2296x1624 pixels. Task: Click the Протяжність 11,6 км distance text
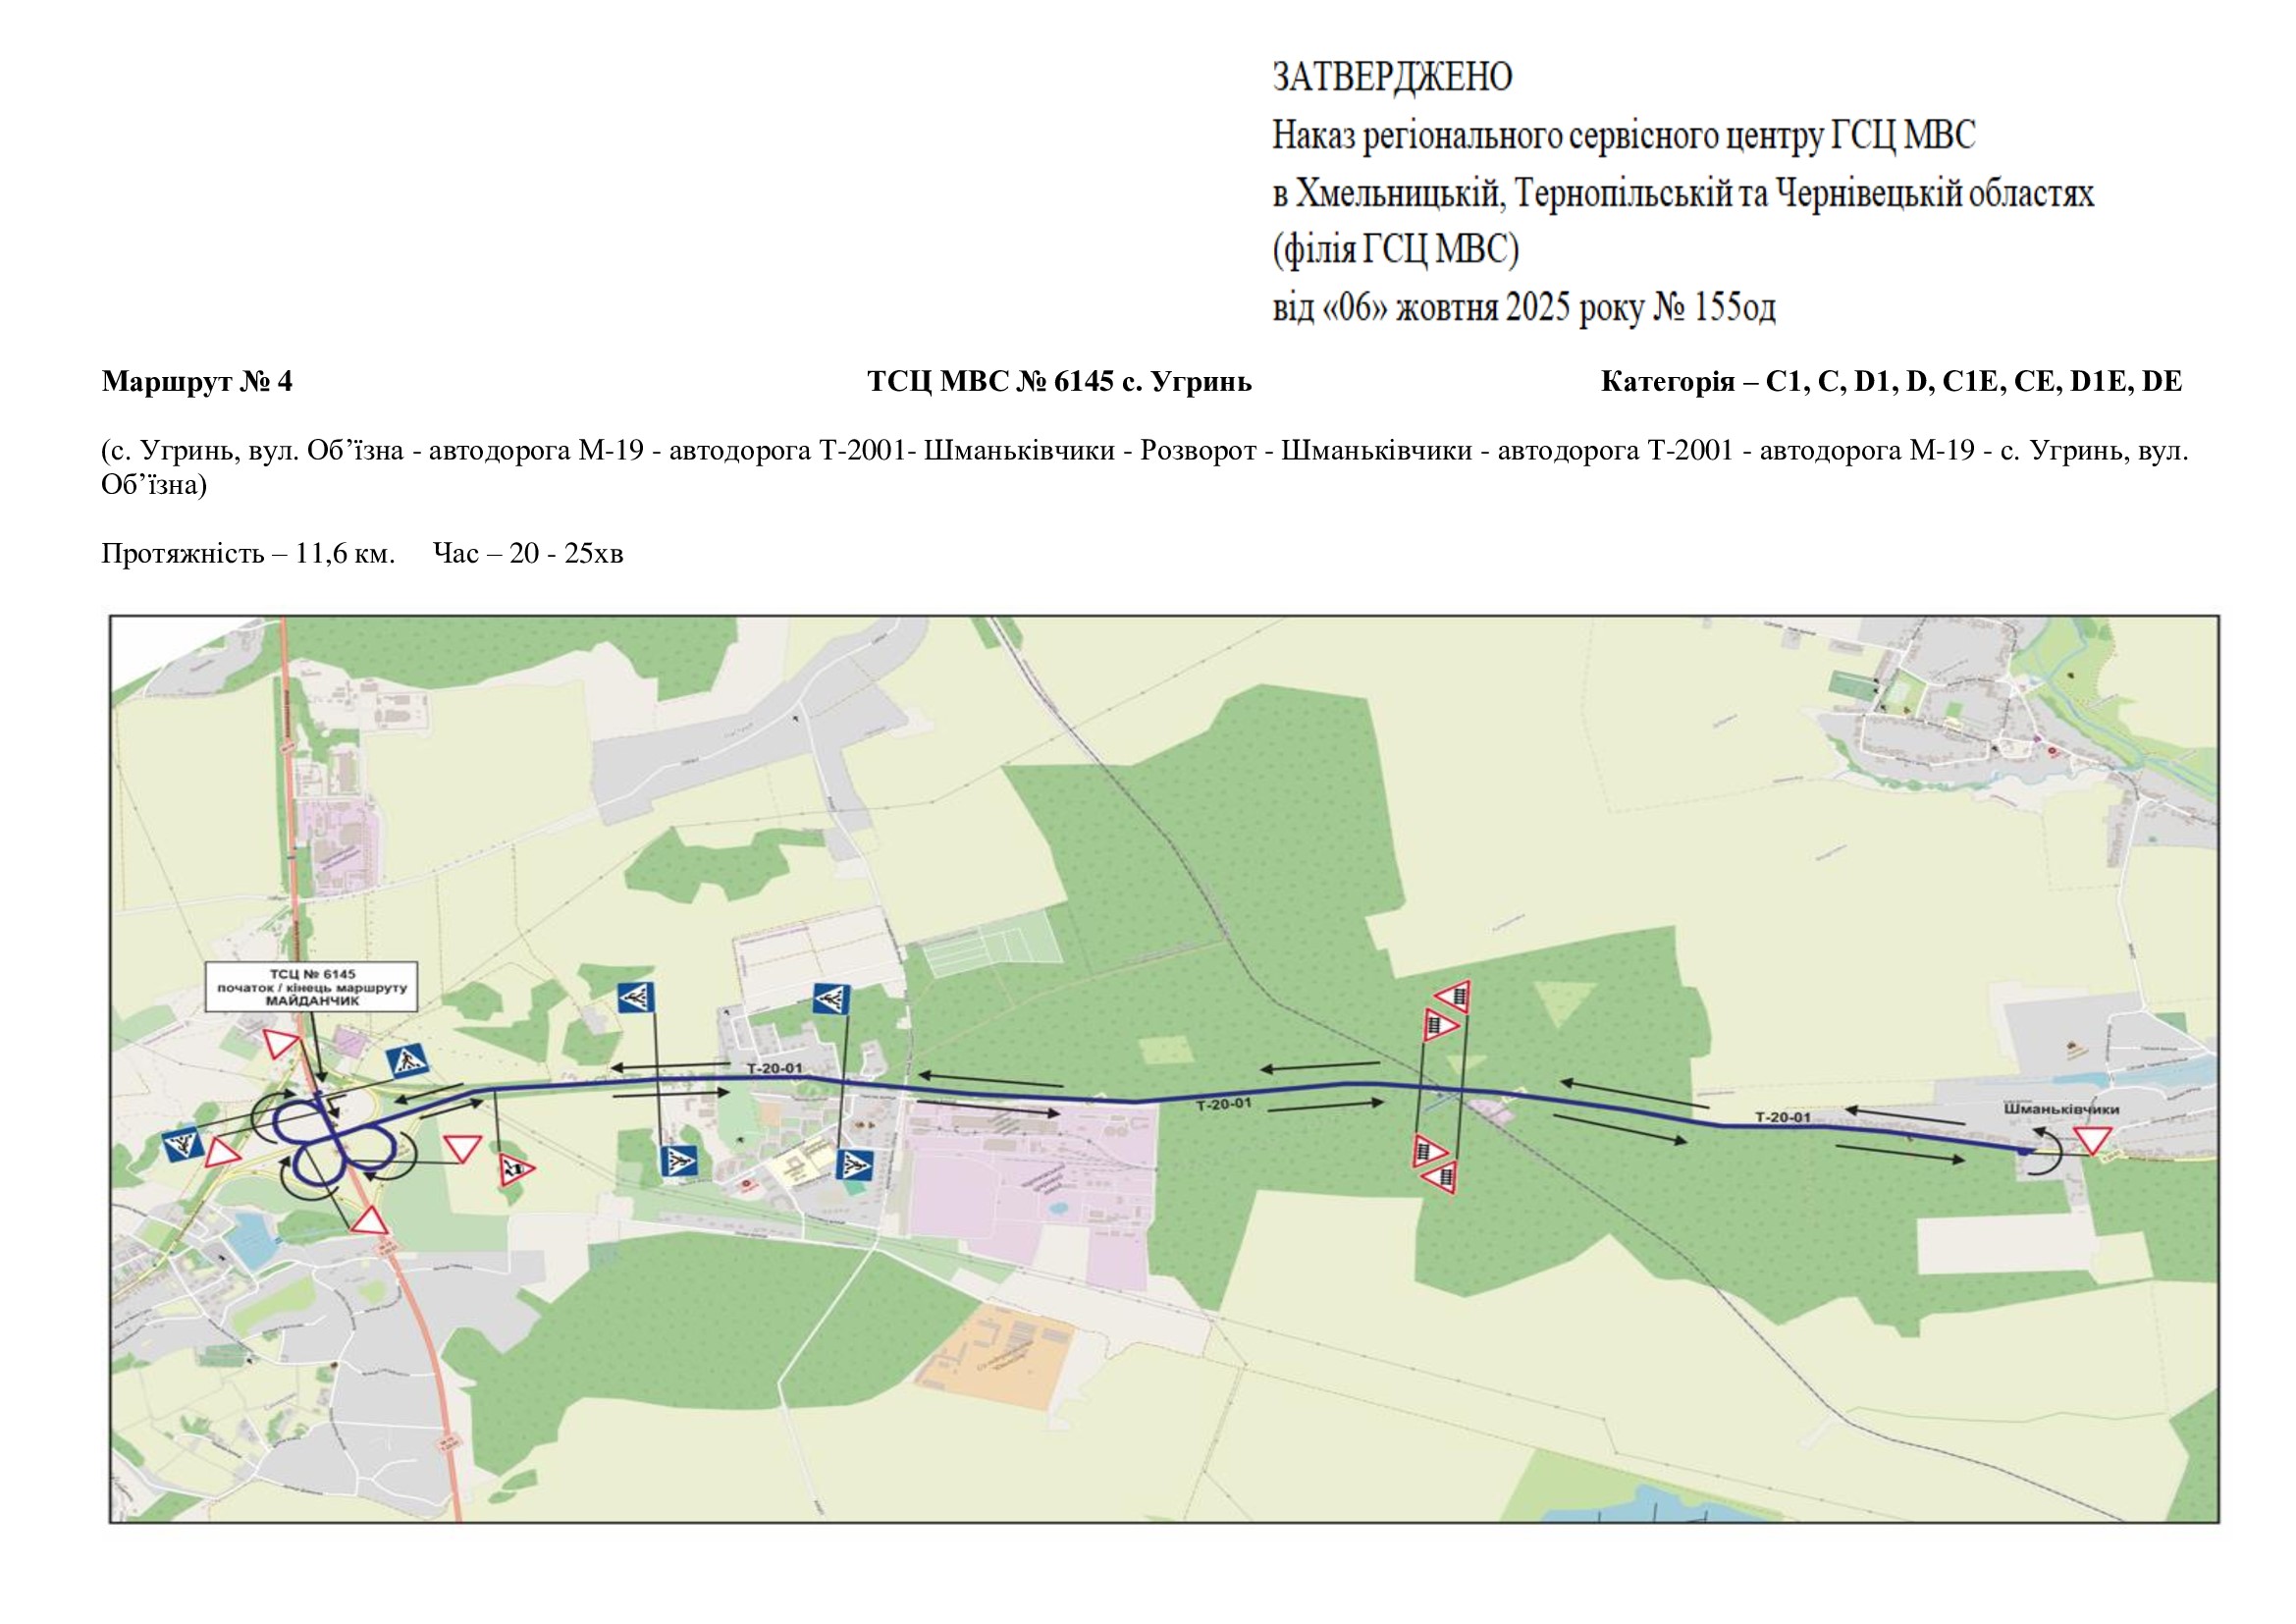pos(248,553)
